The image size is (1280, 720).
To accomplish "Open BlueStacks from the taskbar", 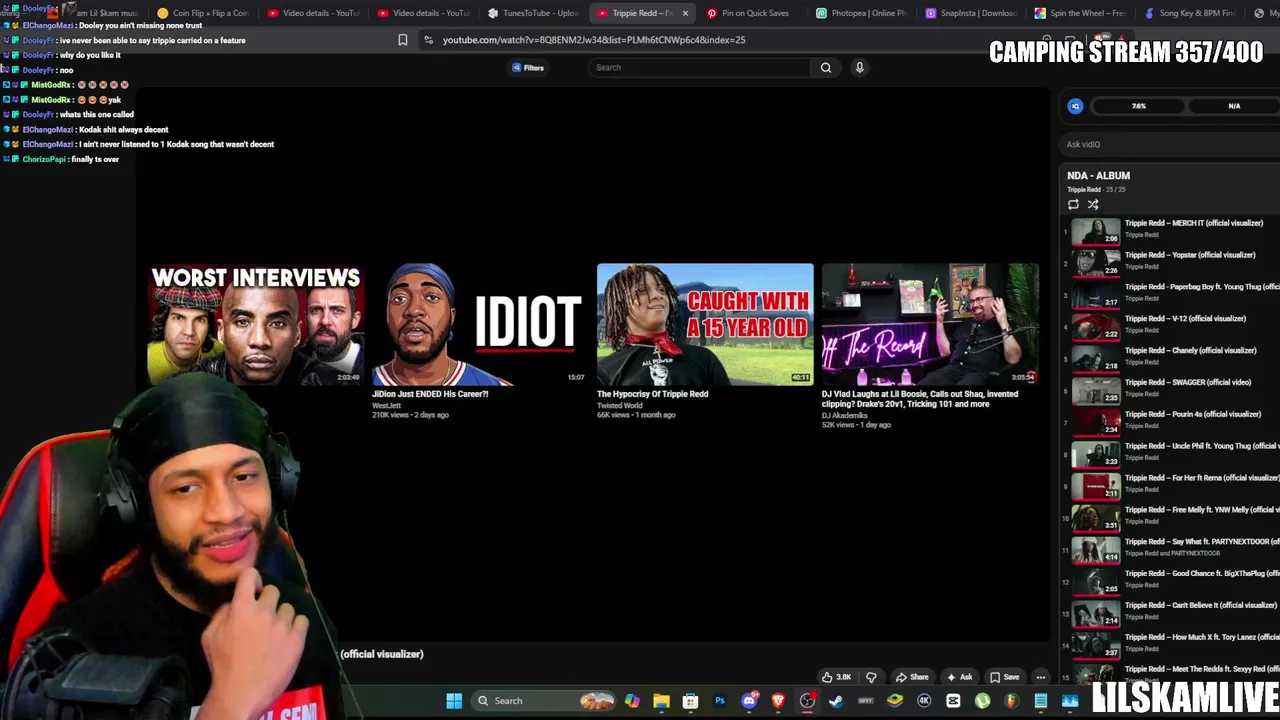I will click(895, 701).
